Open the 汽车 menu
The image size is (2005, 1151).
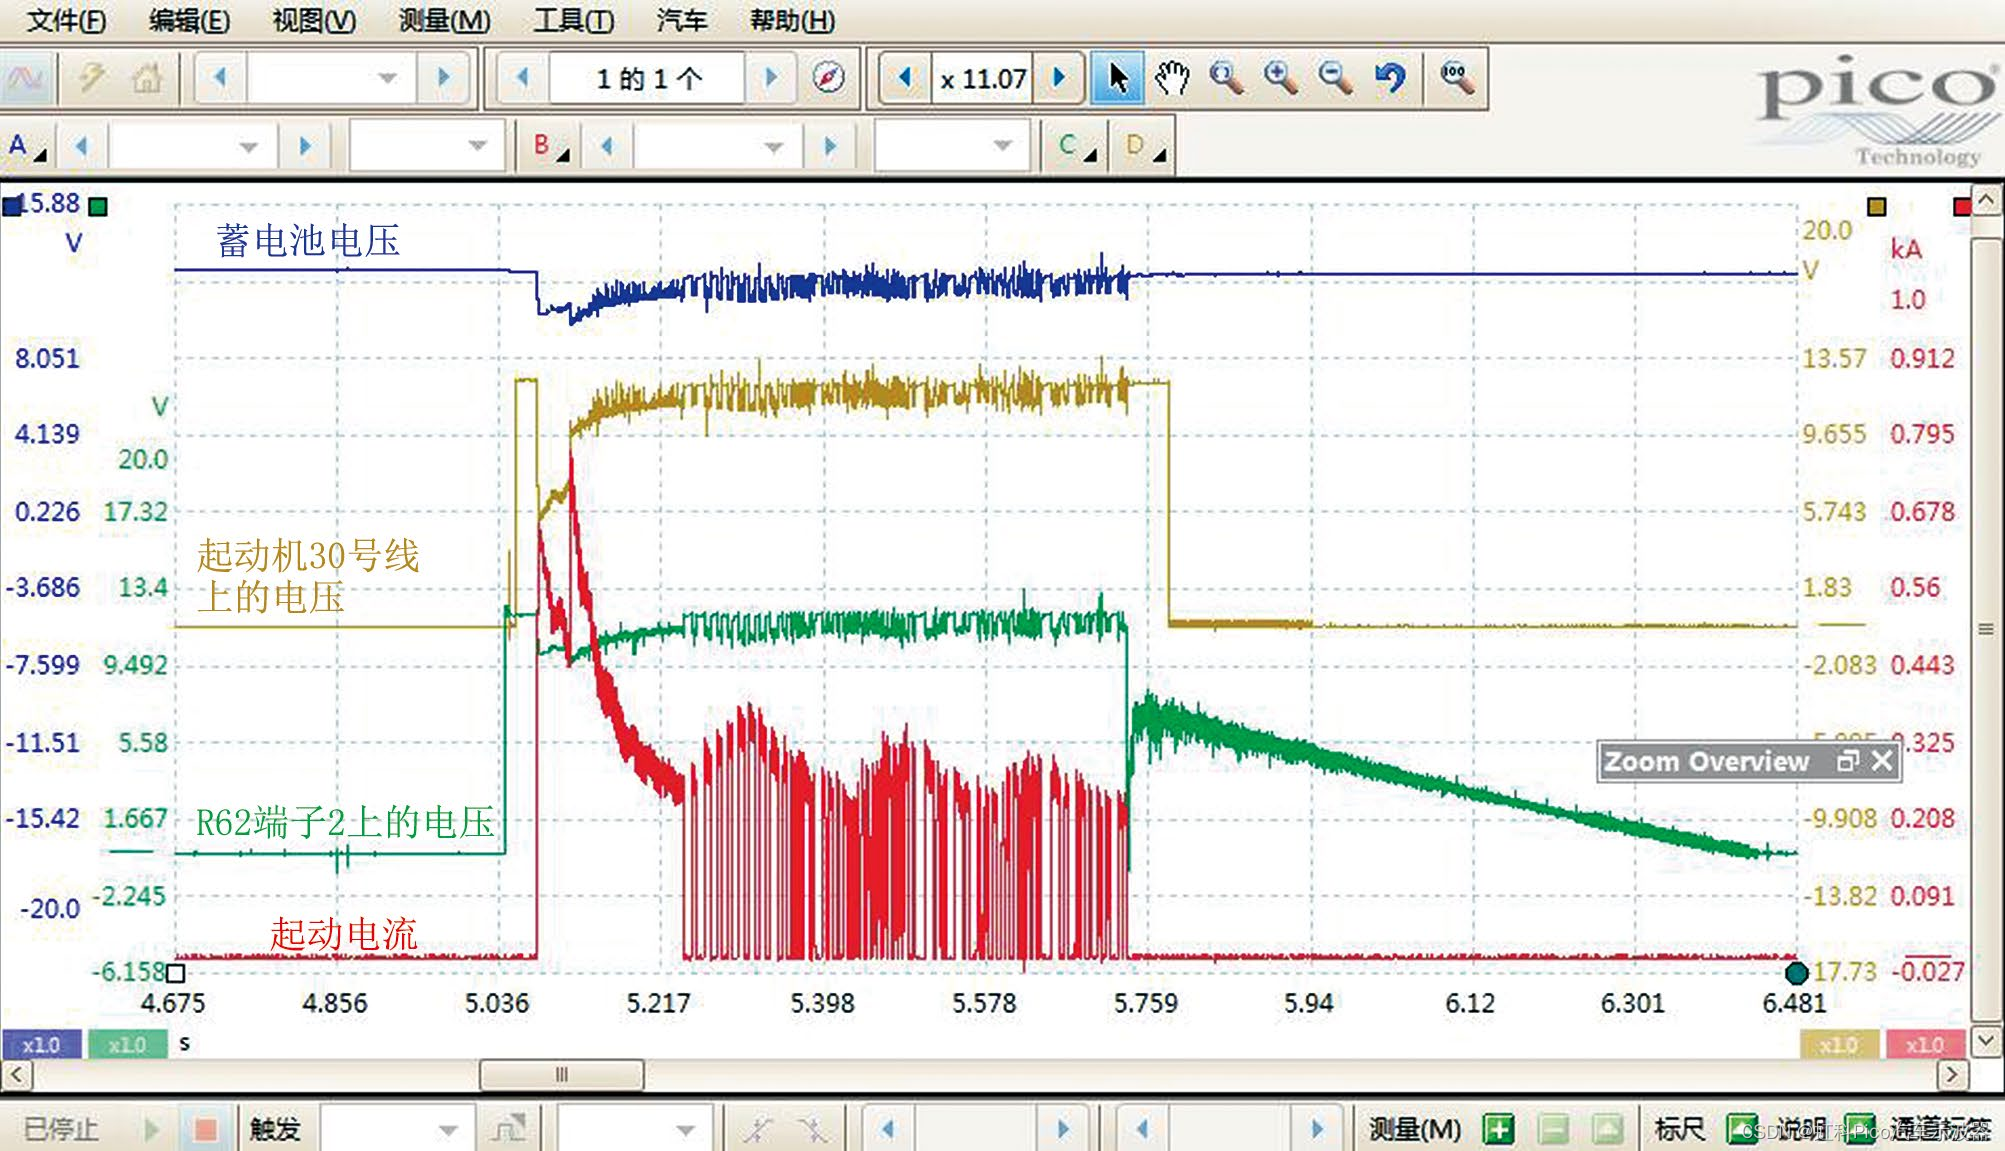click(x=681, y=20)
